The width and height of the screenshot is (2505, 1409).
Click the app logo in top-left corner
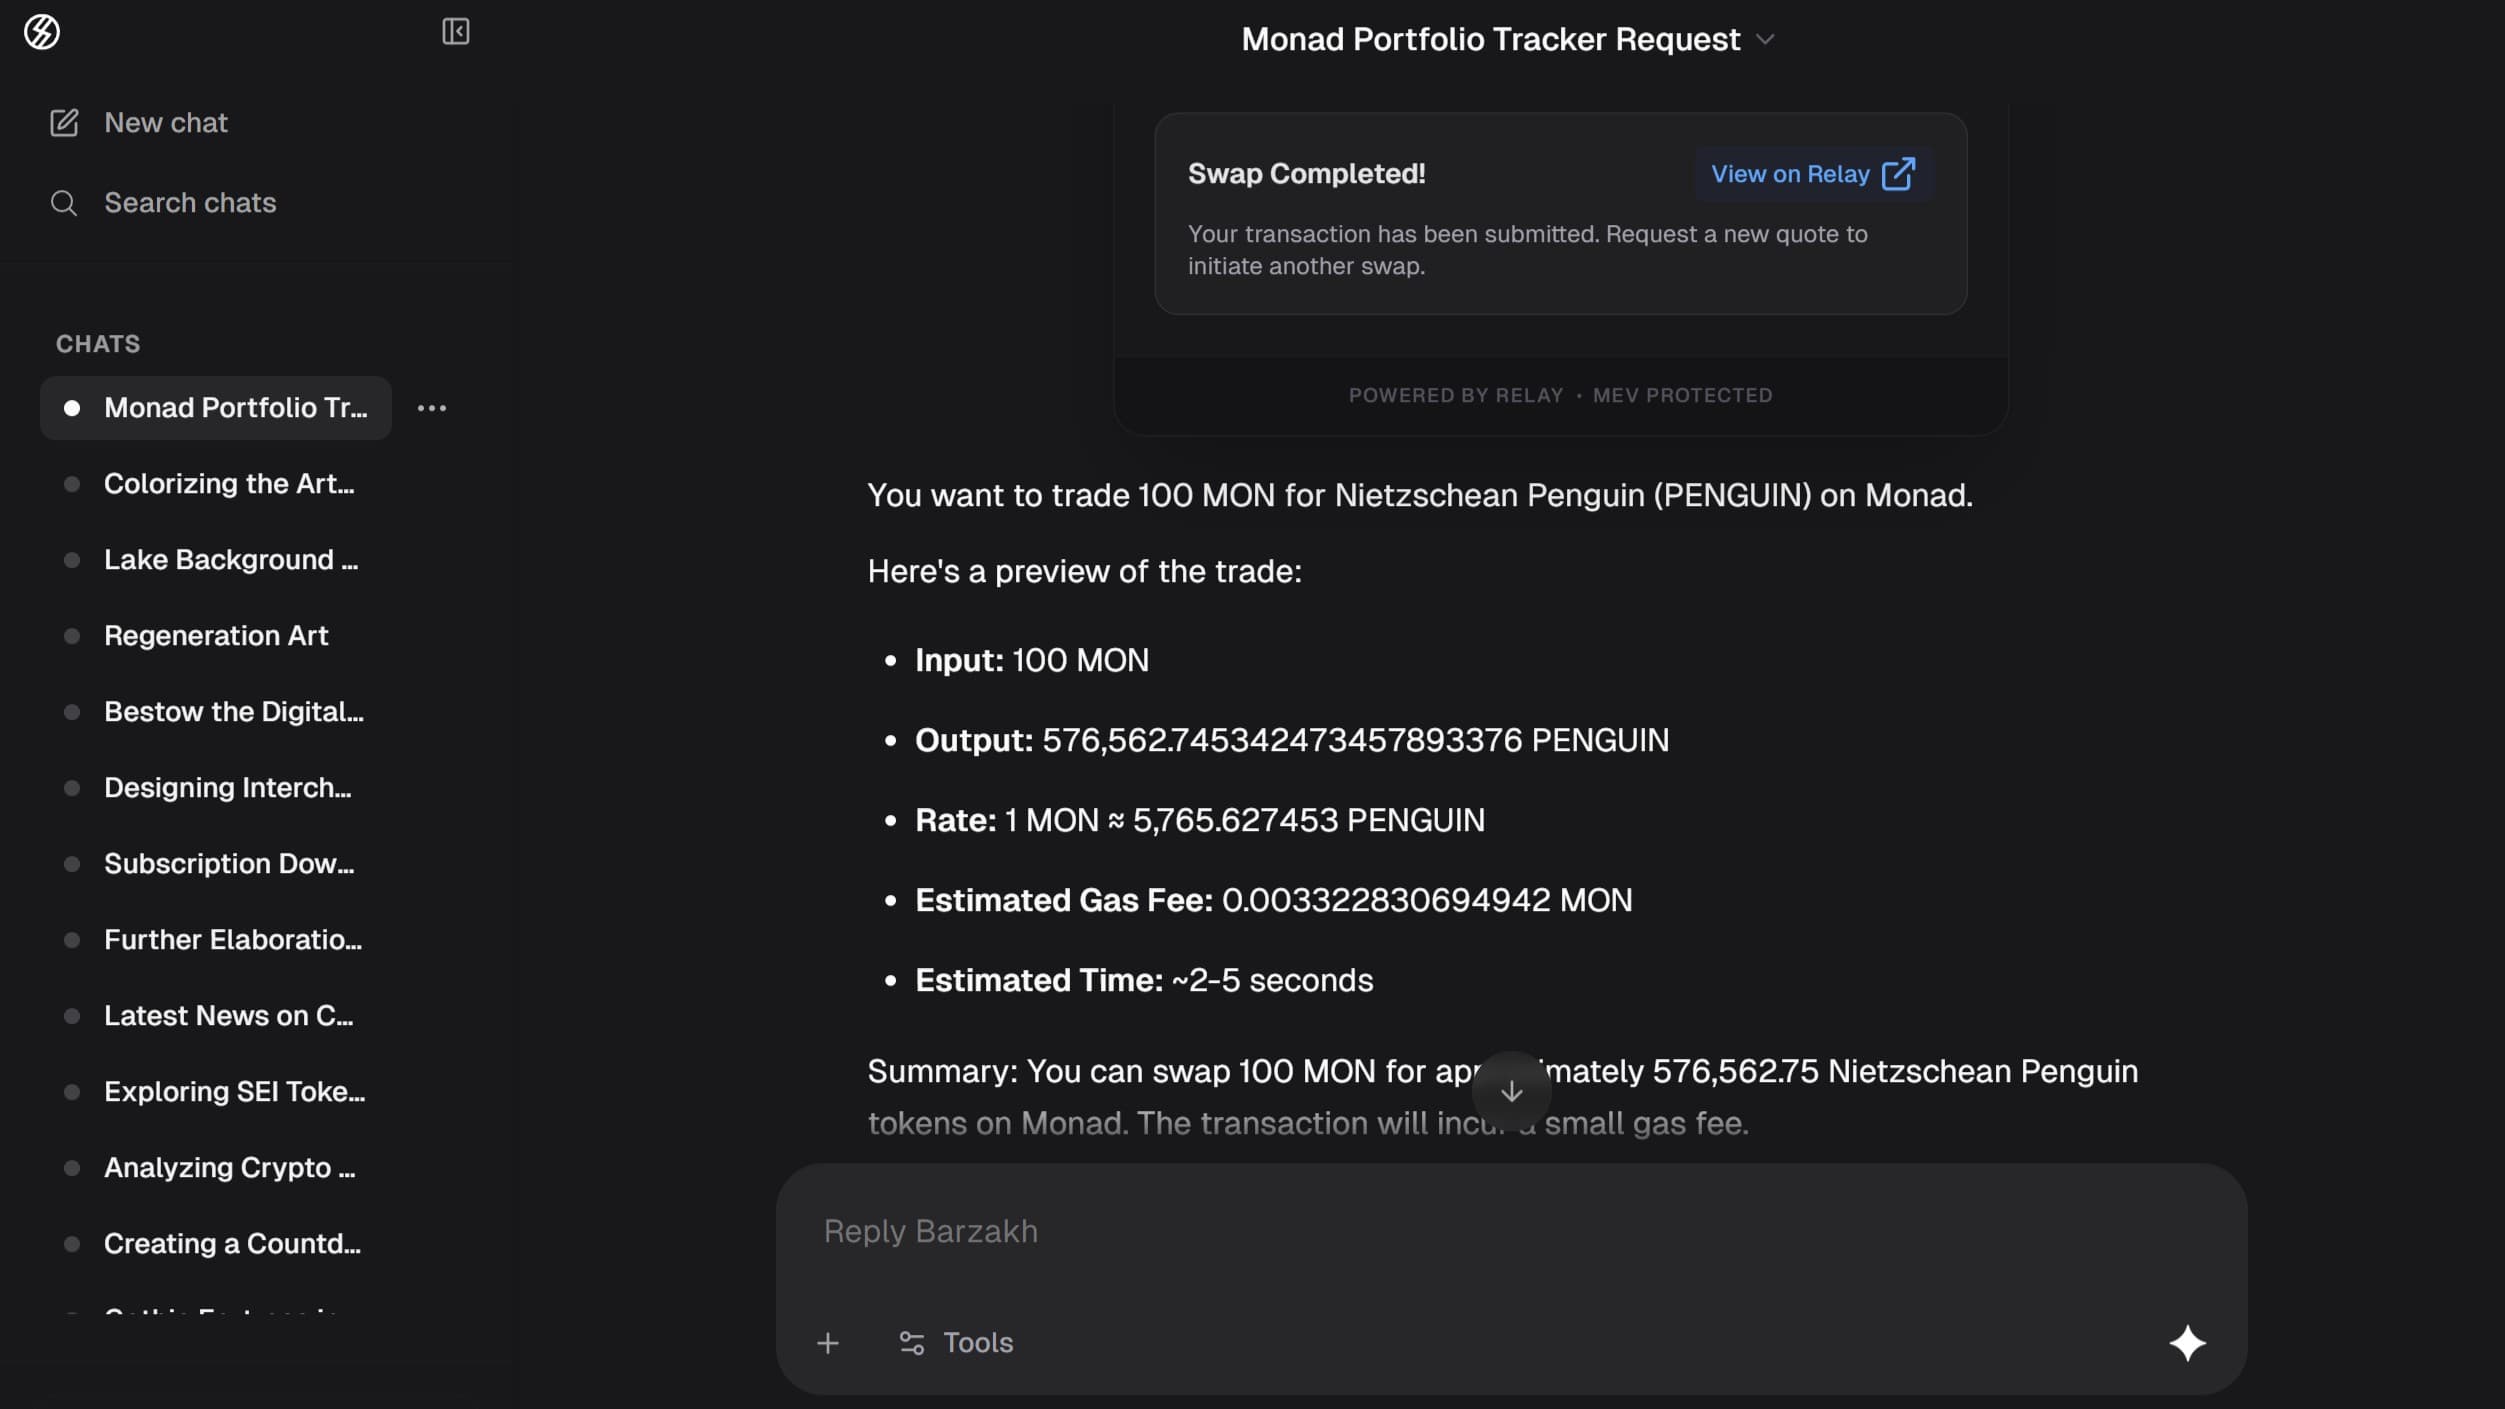42,32
